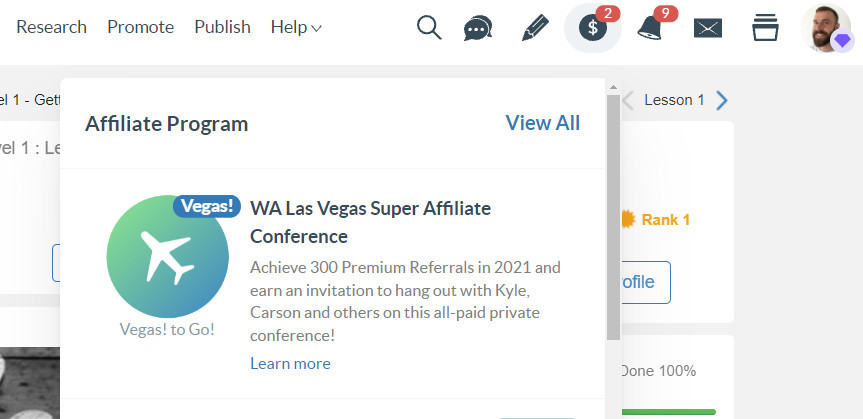This screenshot has height=419, width=863.
Task: Click the View All link
Action: tap(542, 123)
